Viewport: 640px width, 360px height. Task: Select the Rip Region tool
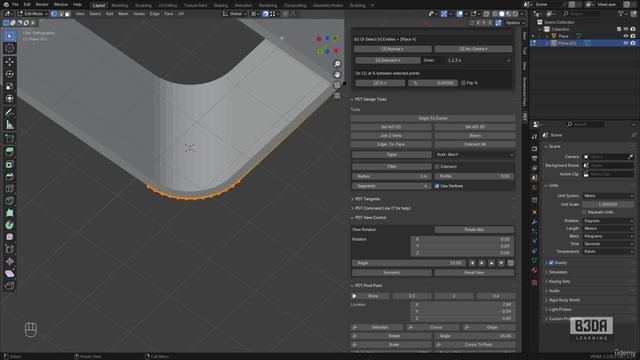click(x=10, y=286)
